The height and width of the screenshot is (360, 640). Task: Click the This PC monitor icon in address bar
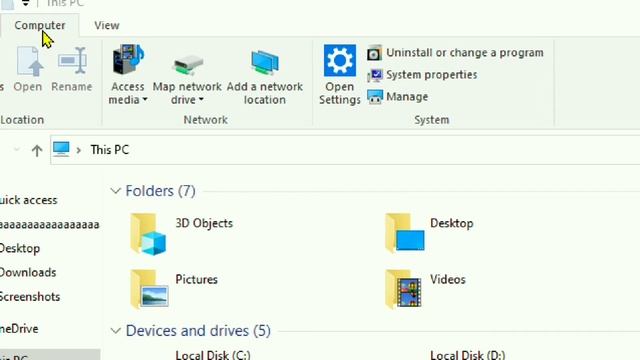(61, 149)
